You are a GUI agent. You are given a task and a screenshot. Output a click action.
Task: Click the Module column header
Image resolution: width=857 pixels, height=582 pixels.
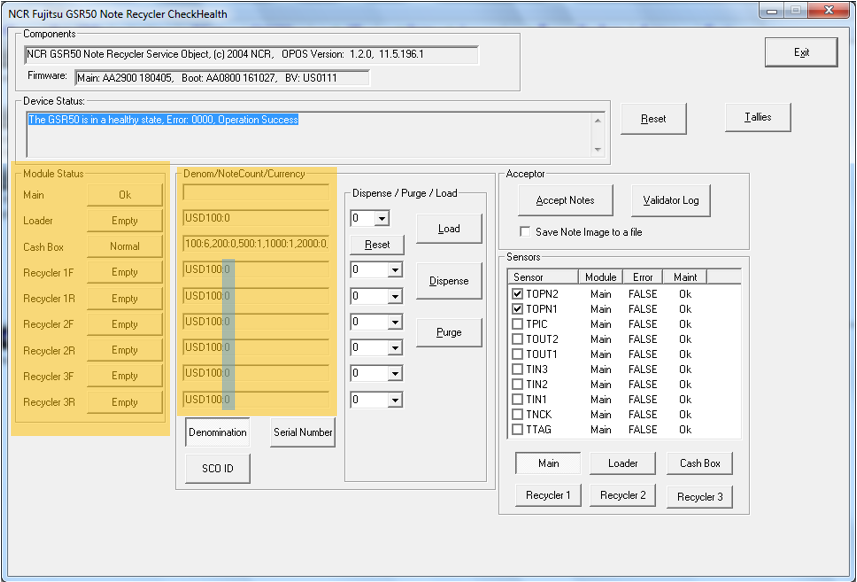[x=601, y=277]
